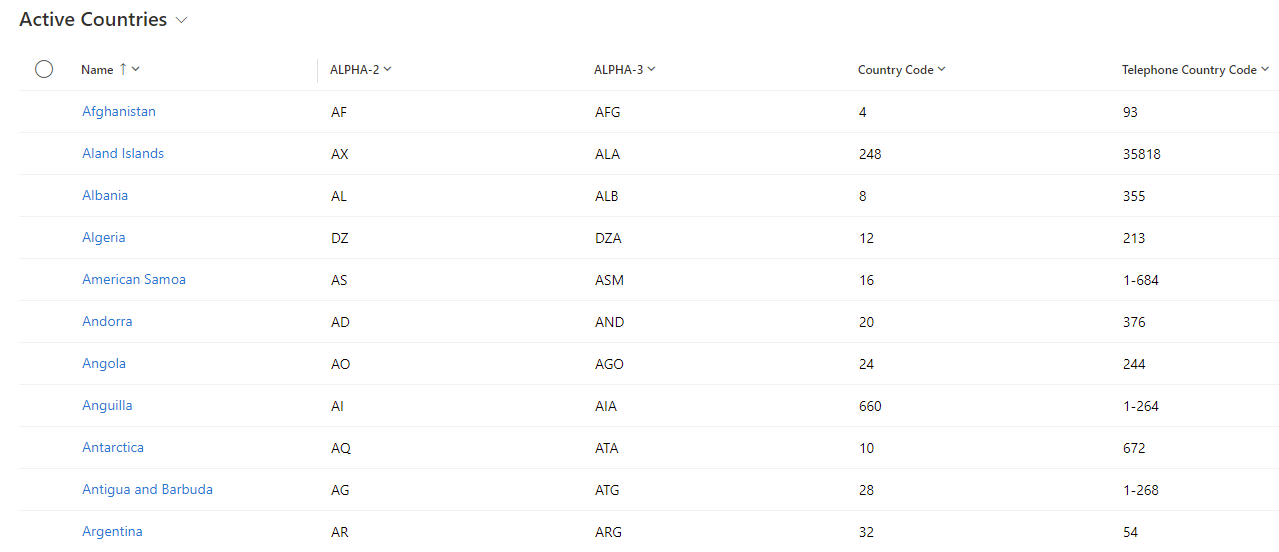The image size is (1279, 552).
Task: Click the Albania country link
Action: 105,196
